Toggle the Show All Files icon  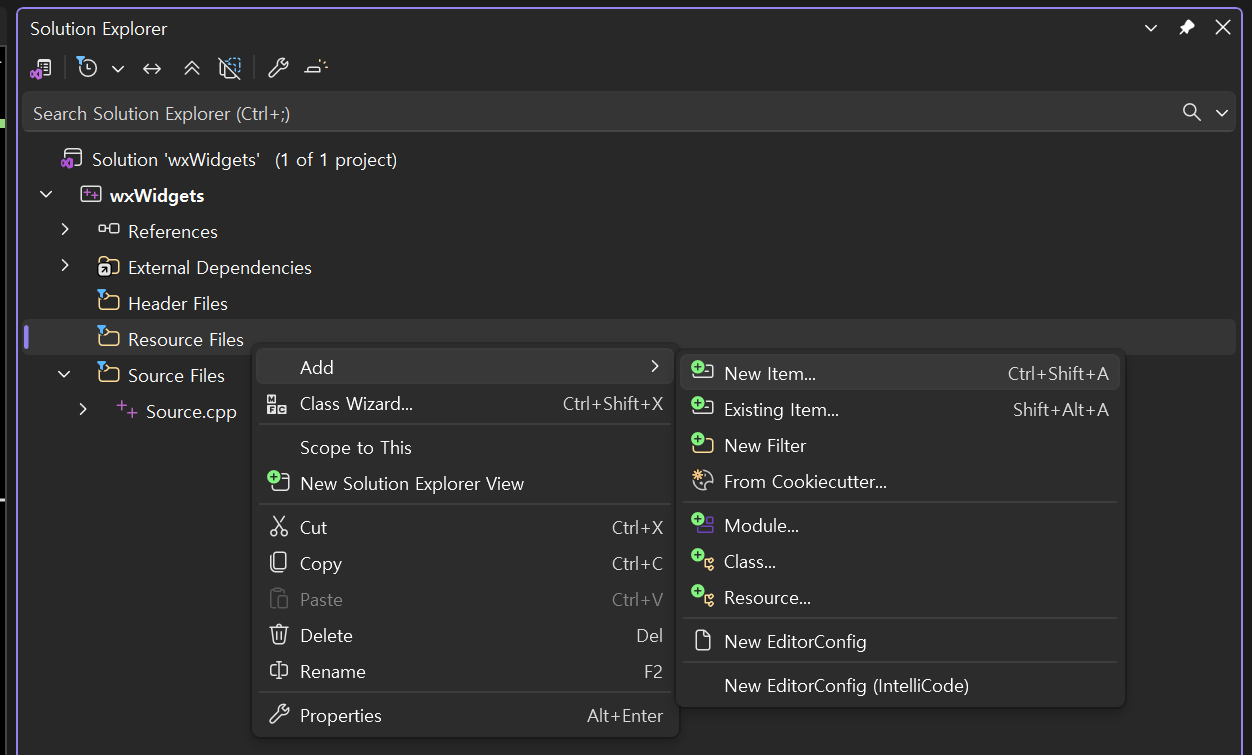[230, 68]
